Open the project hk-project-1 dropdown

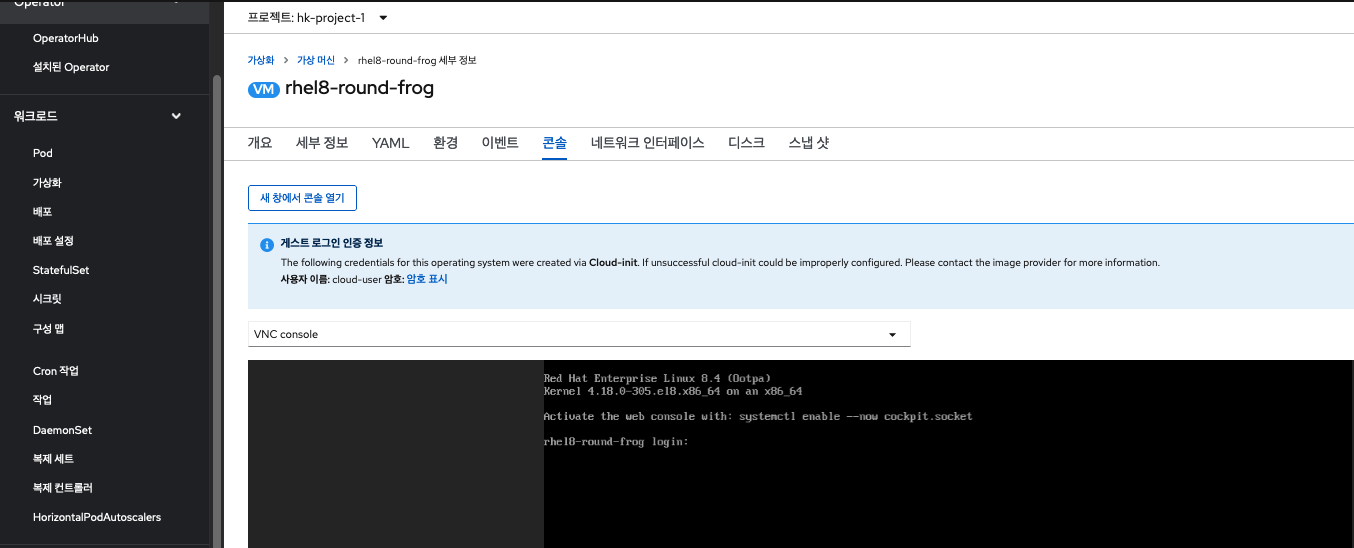(x=318, y=17)
